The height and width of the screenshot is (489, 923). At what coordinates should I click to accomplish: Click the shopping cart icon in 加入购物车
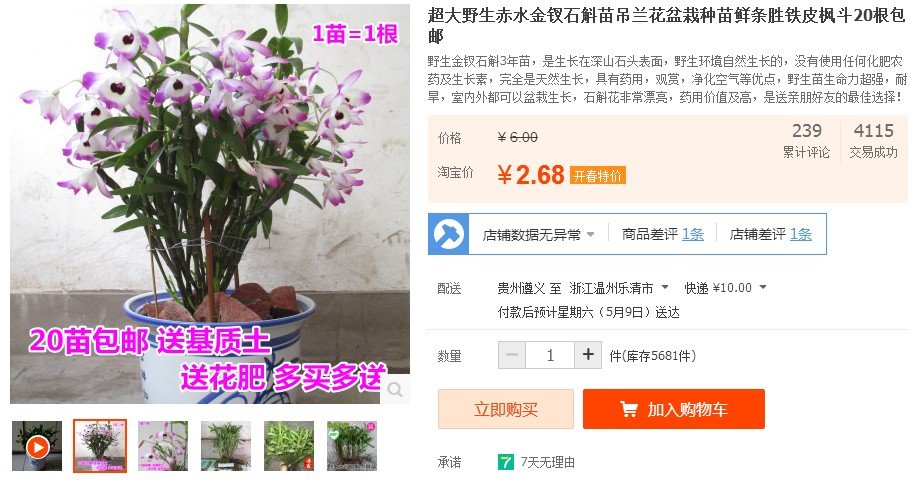coord(629,409)
